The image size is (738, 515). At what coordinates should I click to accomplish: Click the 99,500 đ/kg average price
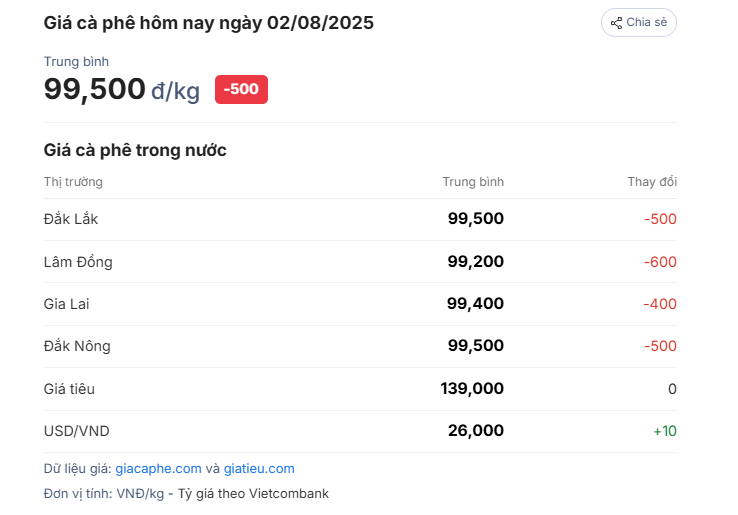(122, 89)
